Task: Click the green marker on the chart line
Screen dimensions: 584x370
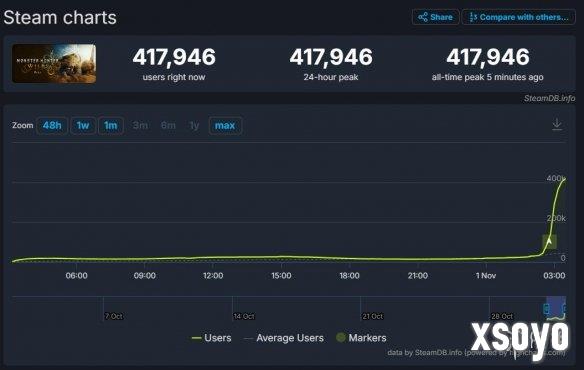Action: point(549,242)
